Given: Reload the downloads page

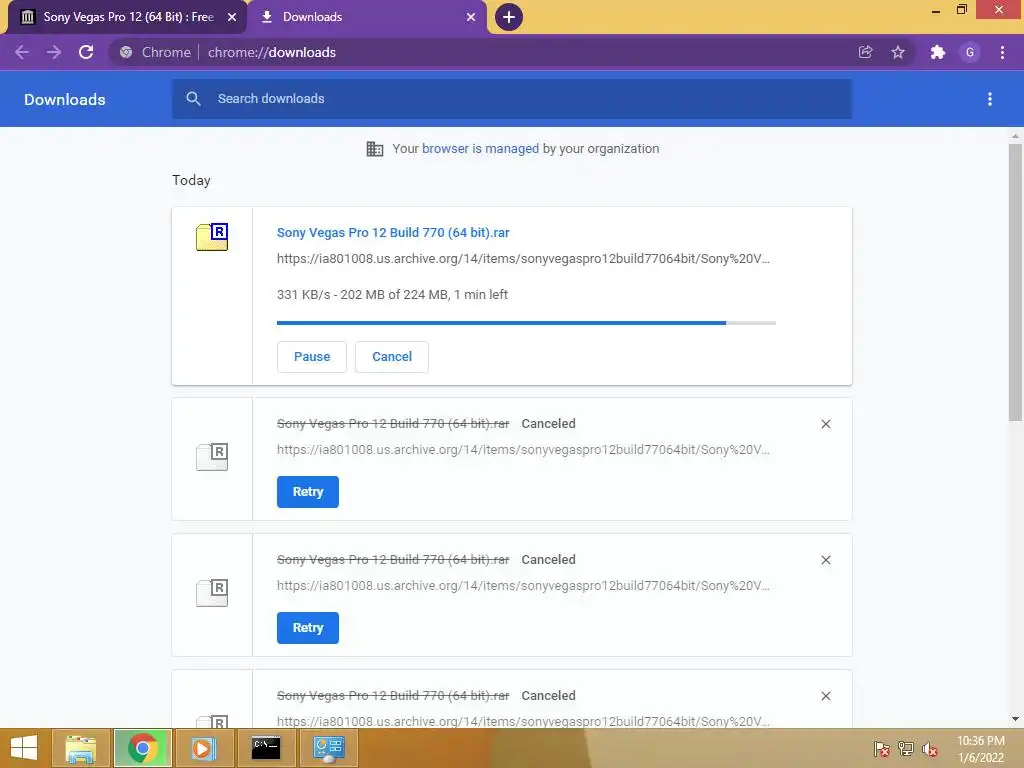Looking at the screenshot, I should [x=86, y=52].
